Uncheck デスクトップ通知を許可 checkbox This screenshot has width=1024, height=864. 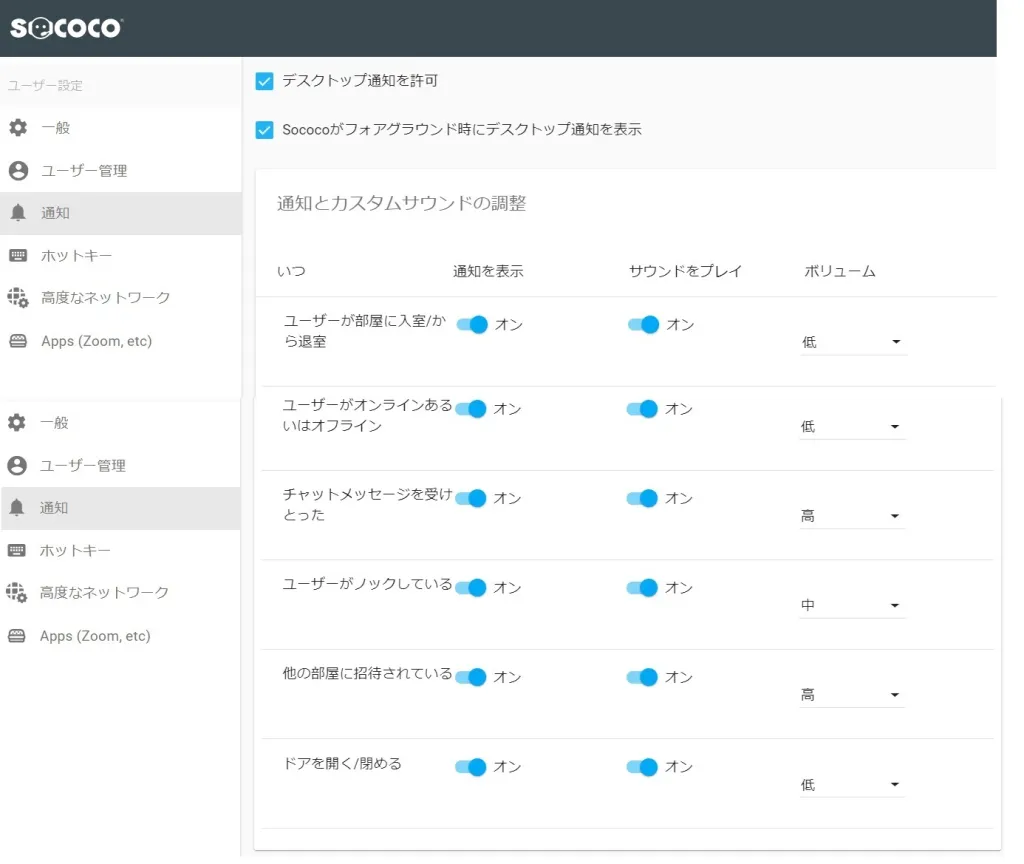point(265,81)
